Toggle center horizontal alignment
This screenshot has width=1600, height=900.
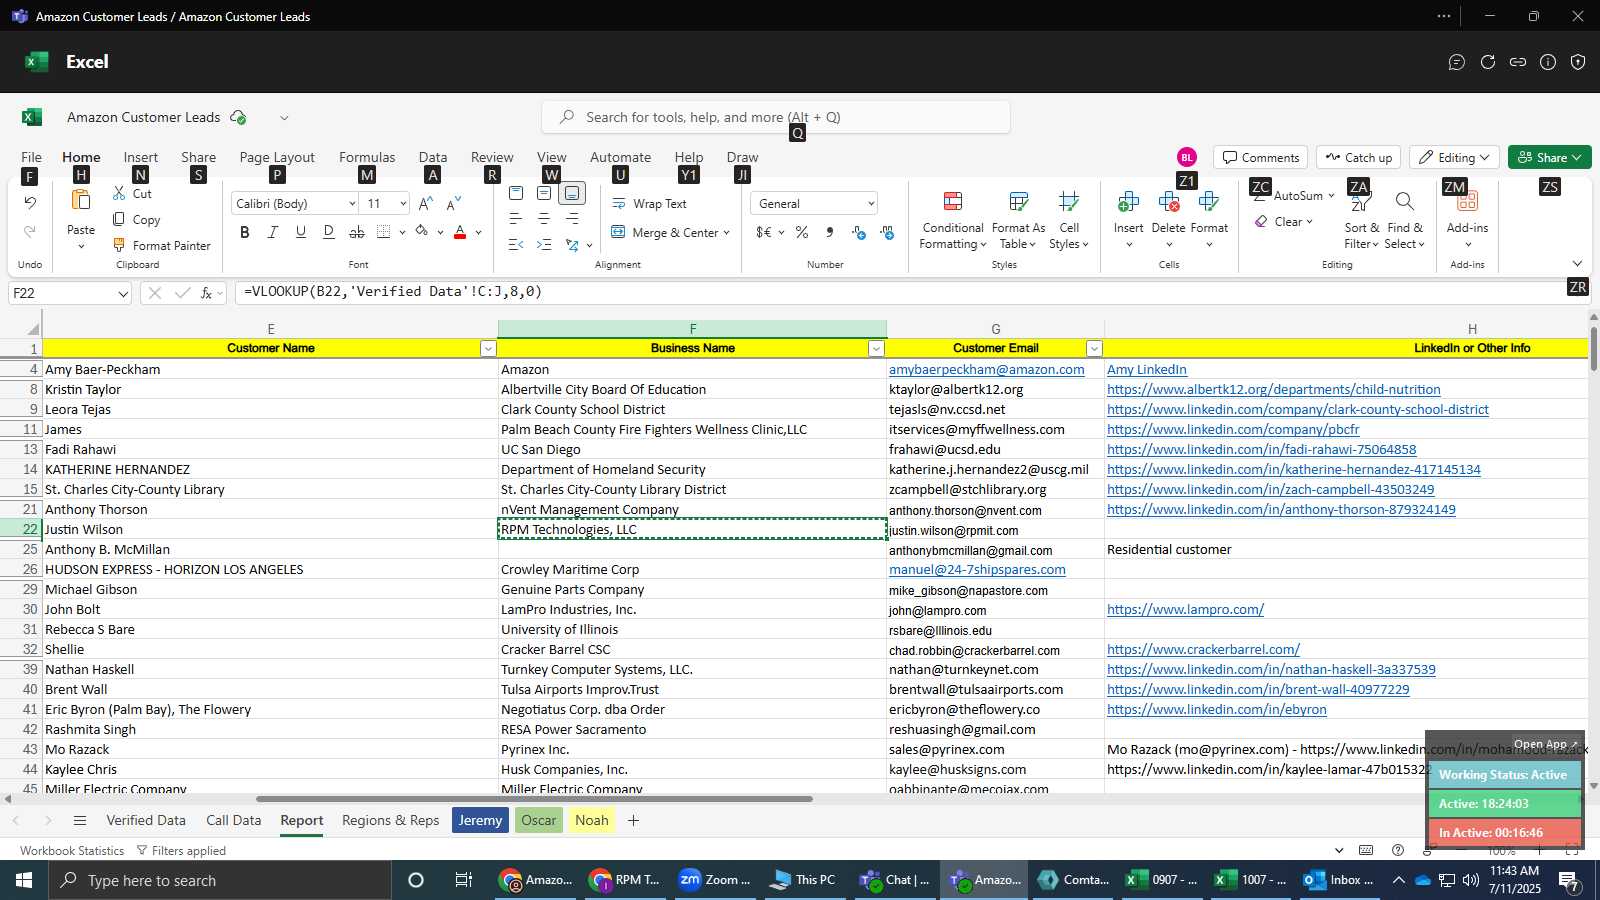coord(544,219)
